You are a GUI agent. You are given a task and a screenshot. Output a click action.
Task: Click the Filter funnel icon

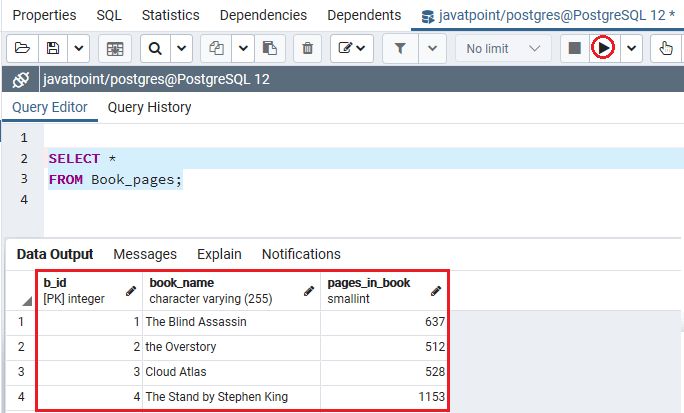click(x=400, y=48)
